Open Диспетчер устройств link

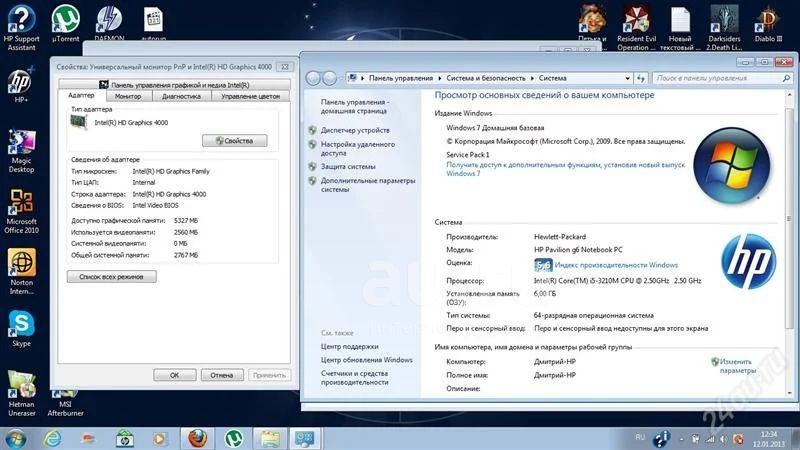point(355,130)
